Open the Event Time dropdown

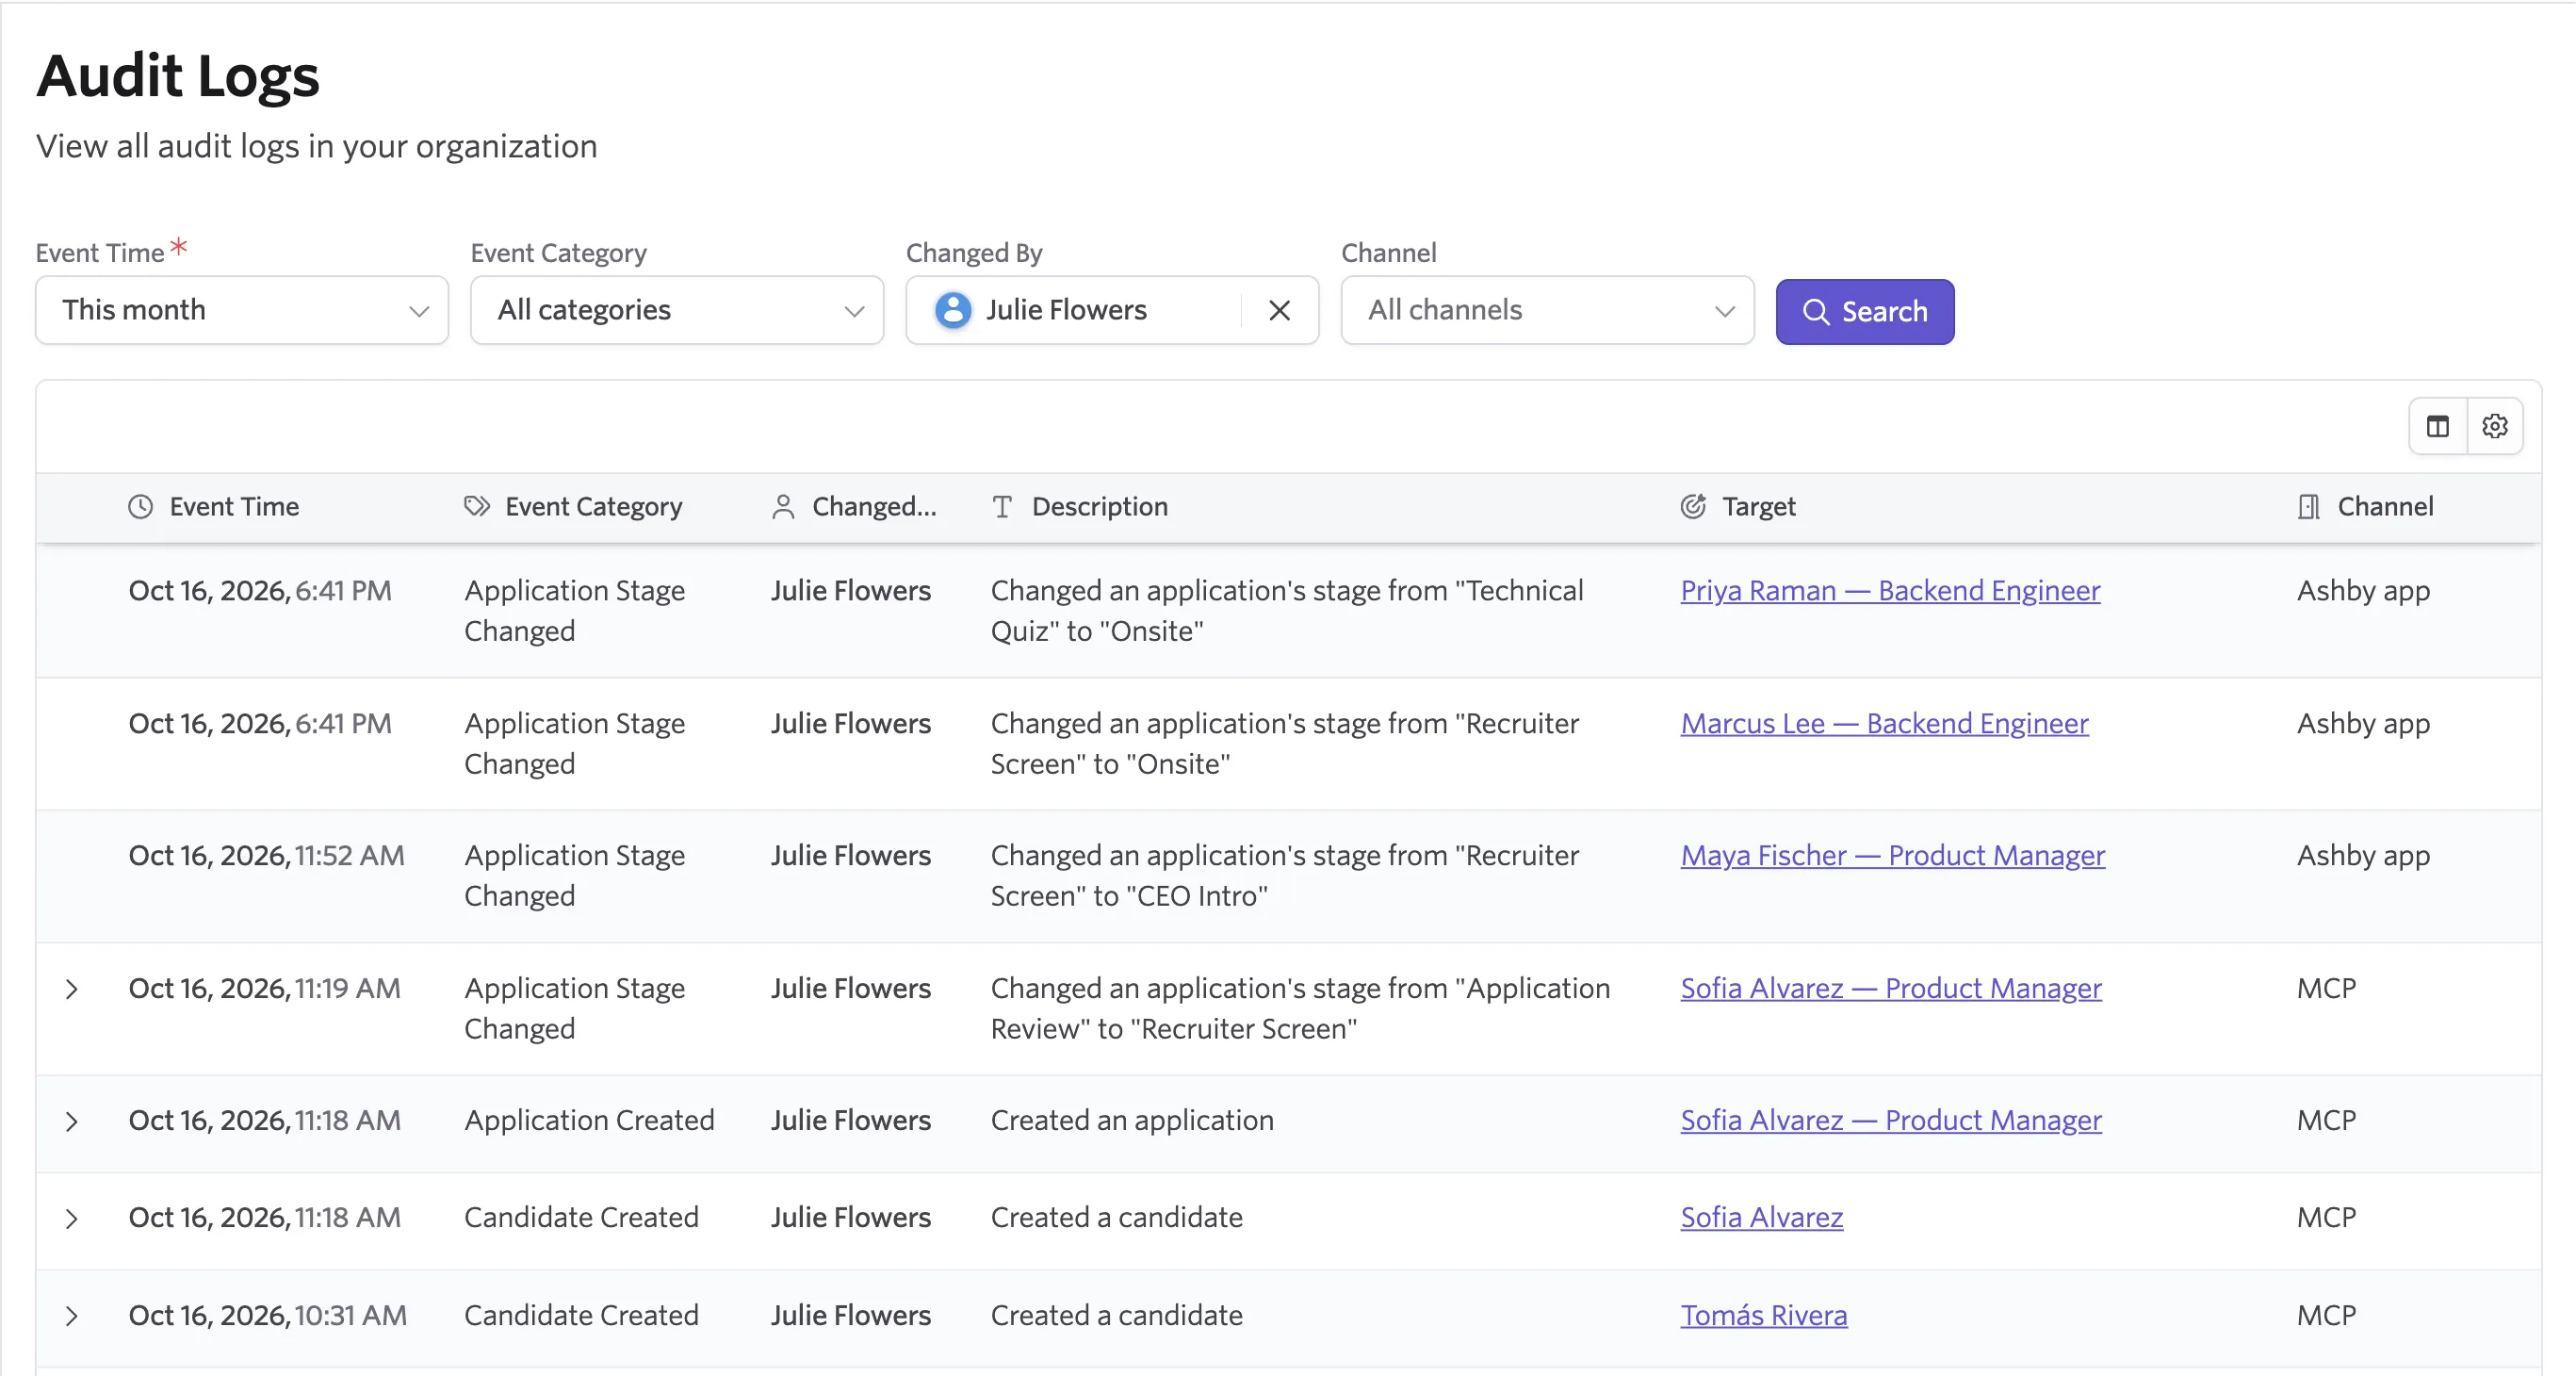click(x=242, y=311)
